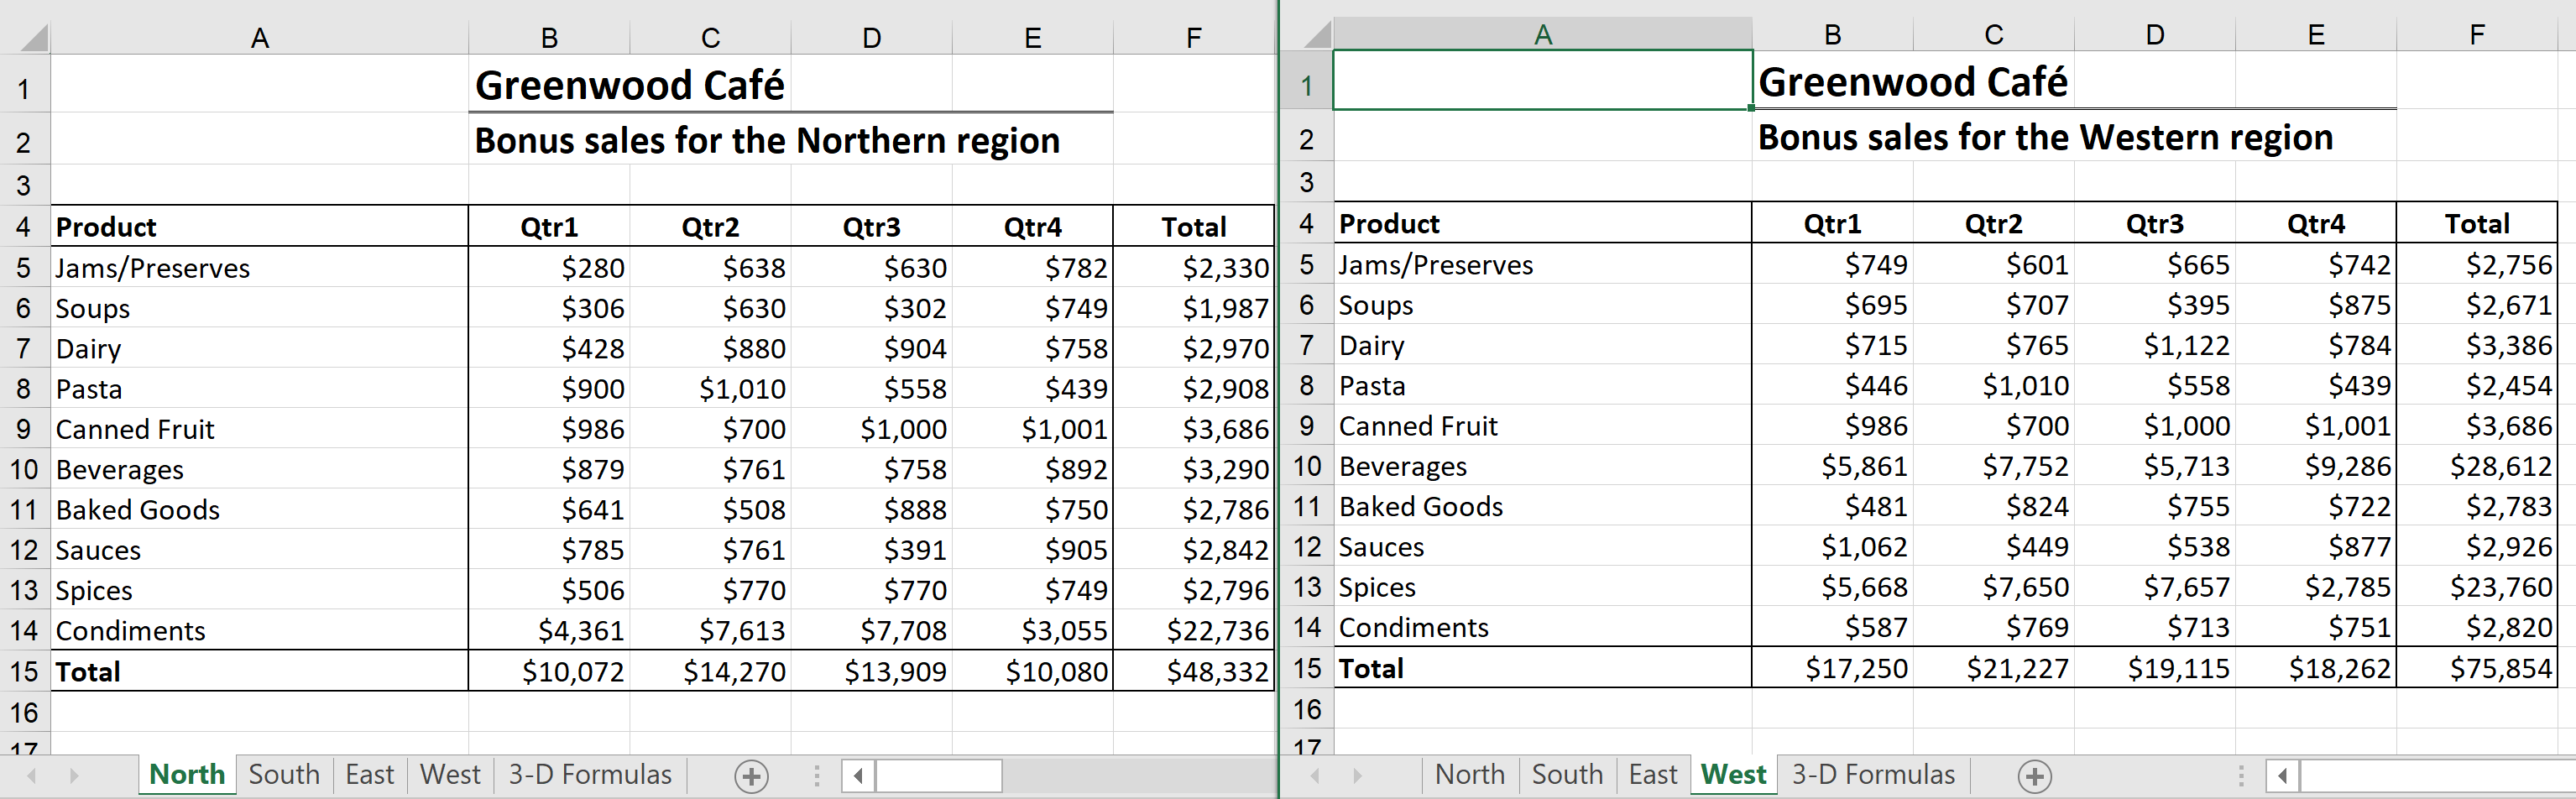The image size is (2576, 799).
Task: Switch to East tab in right window
Action: (1652, 775)
